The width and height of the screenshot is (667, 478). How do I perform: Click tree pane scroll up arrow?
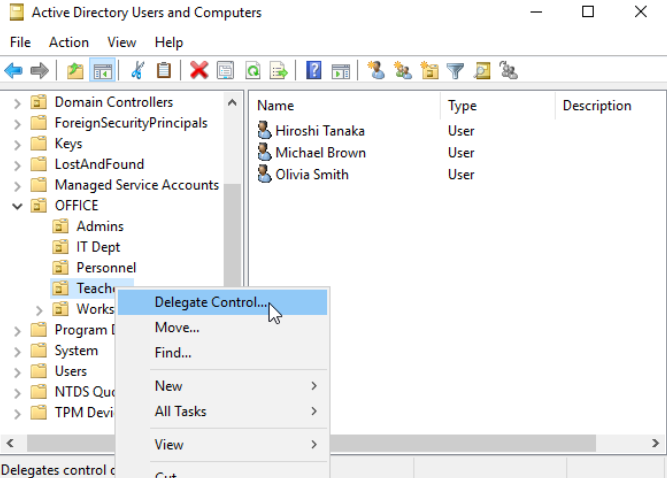click(x=232, y=102)
